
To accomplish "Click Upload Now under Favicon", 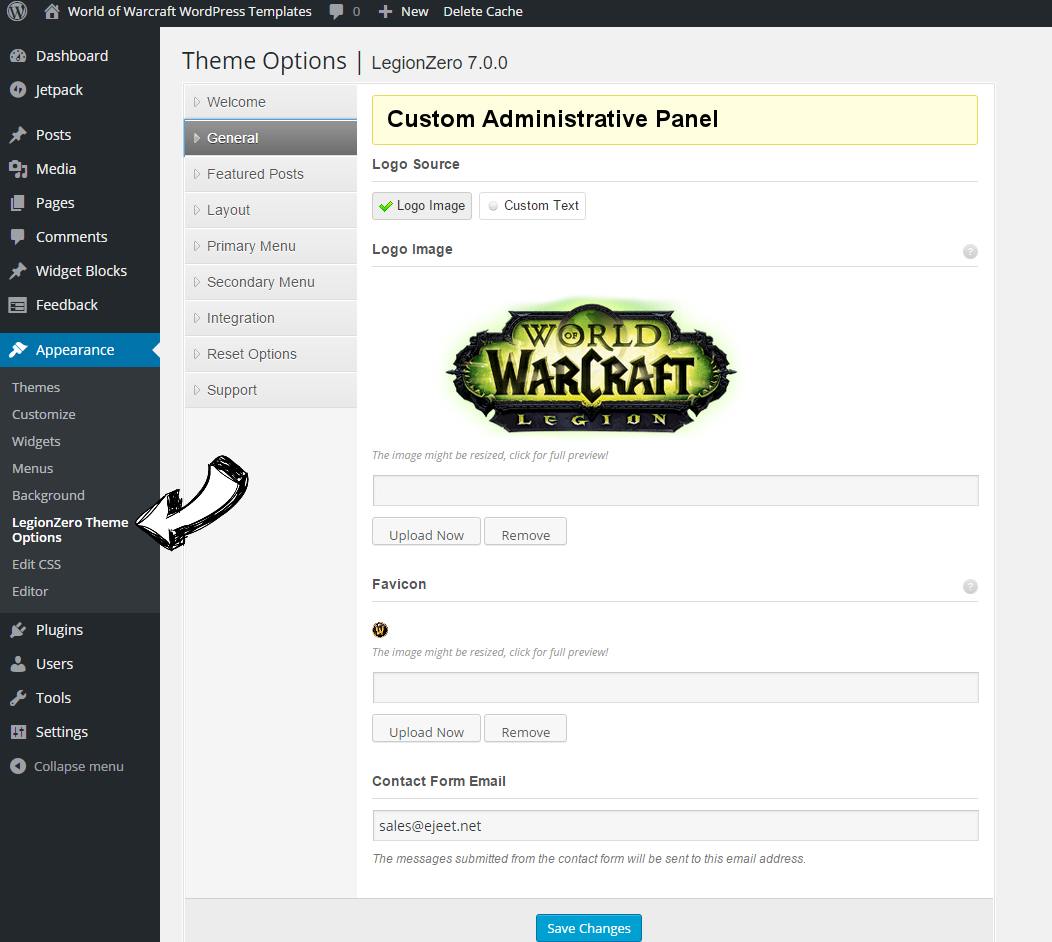I will click(x=426, y=728).
